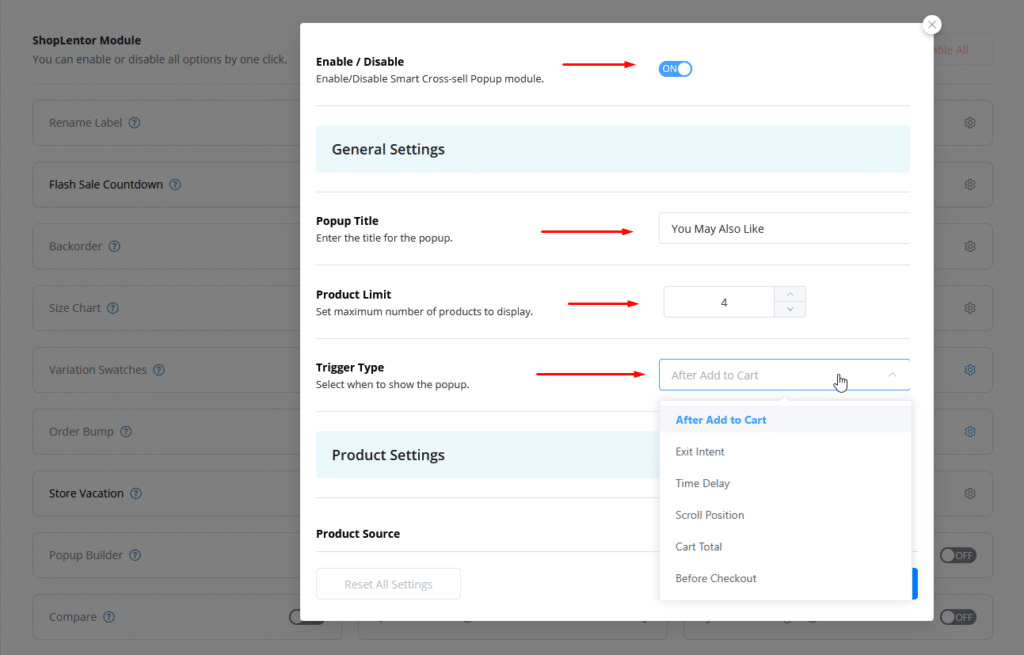This screenshot has width=1024, height=655.
Task: Click the Popup Title text field
Action: (784, 229)
